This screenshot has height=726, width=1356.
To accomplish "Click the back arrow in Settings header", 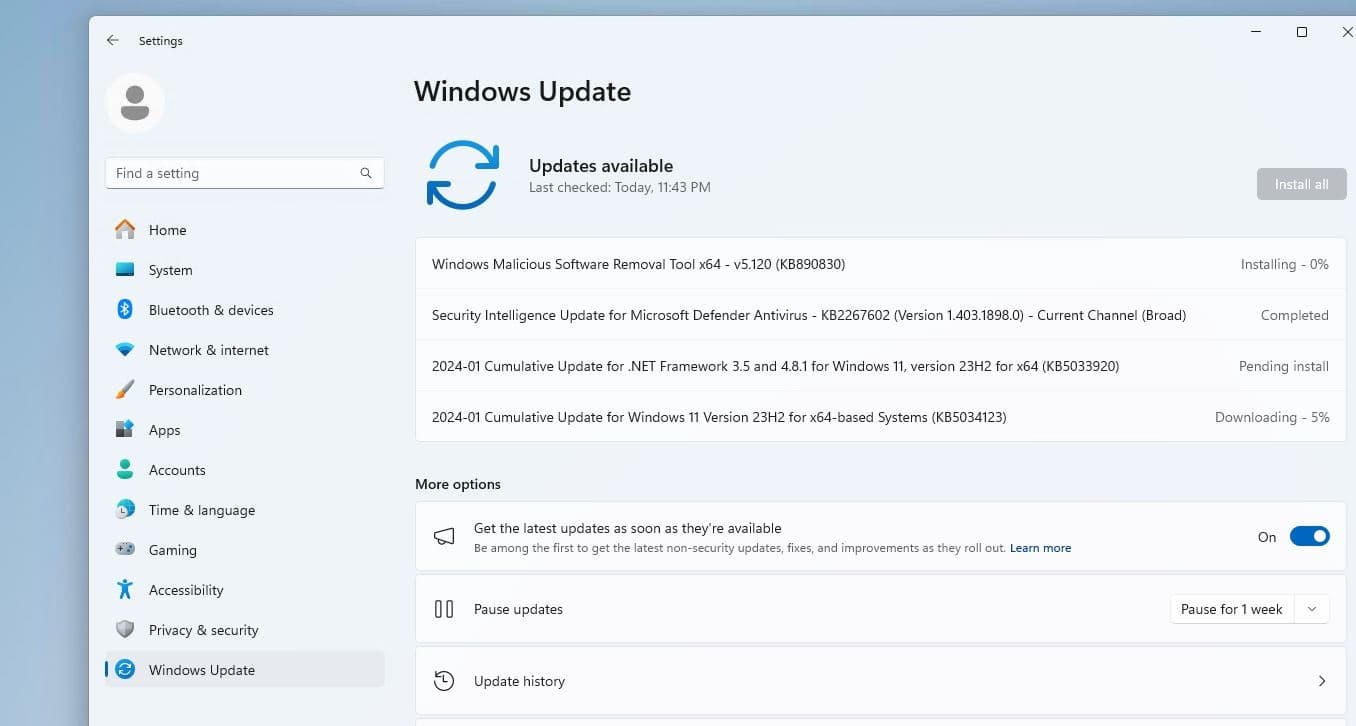I will click(113, 41).
